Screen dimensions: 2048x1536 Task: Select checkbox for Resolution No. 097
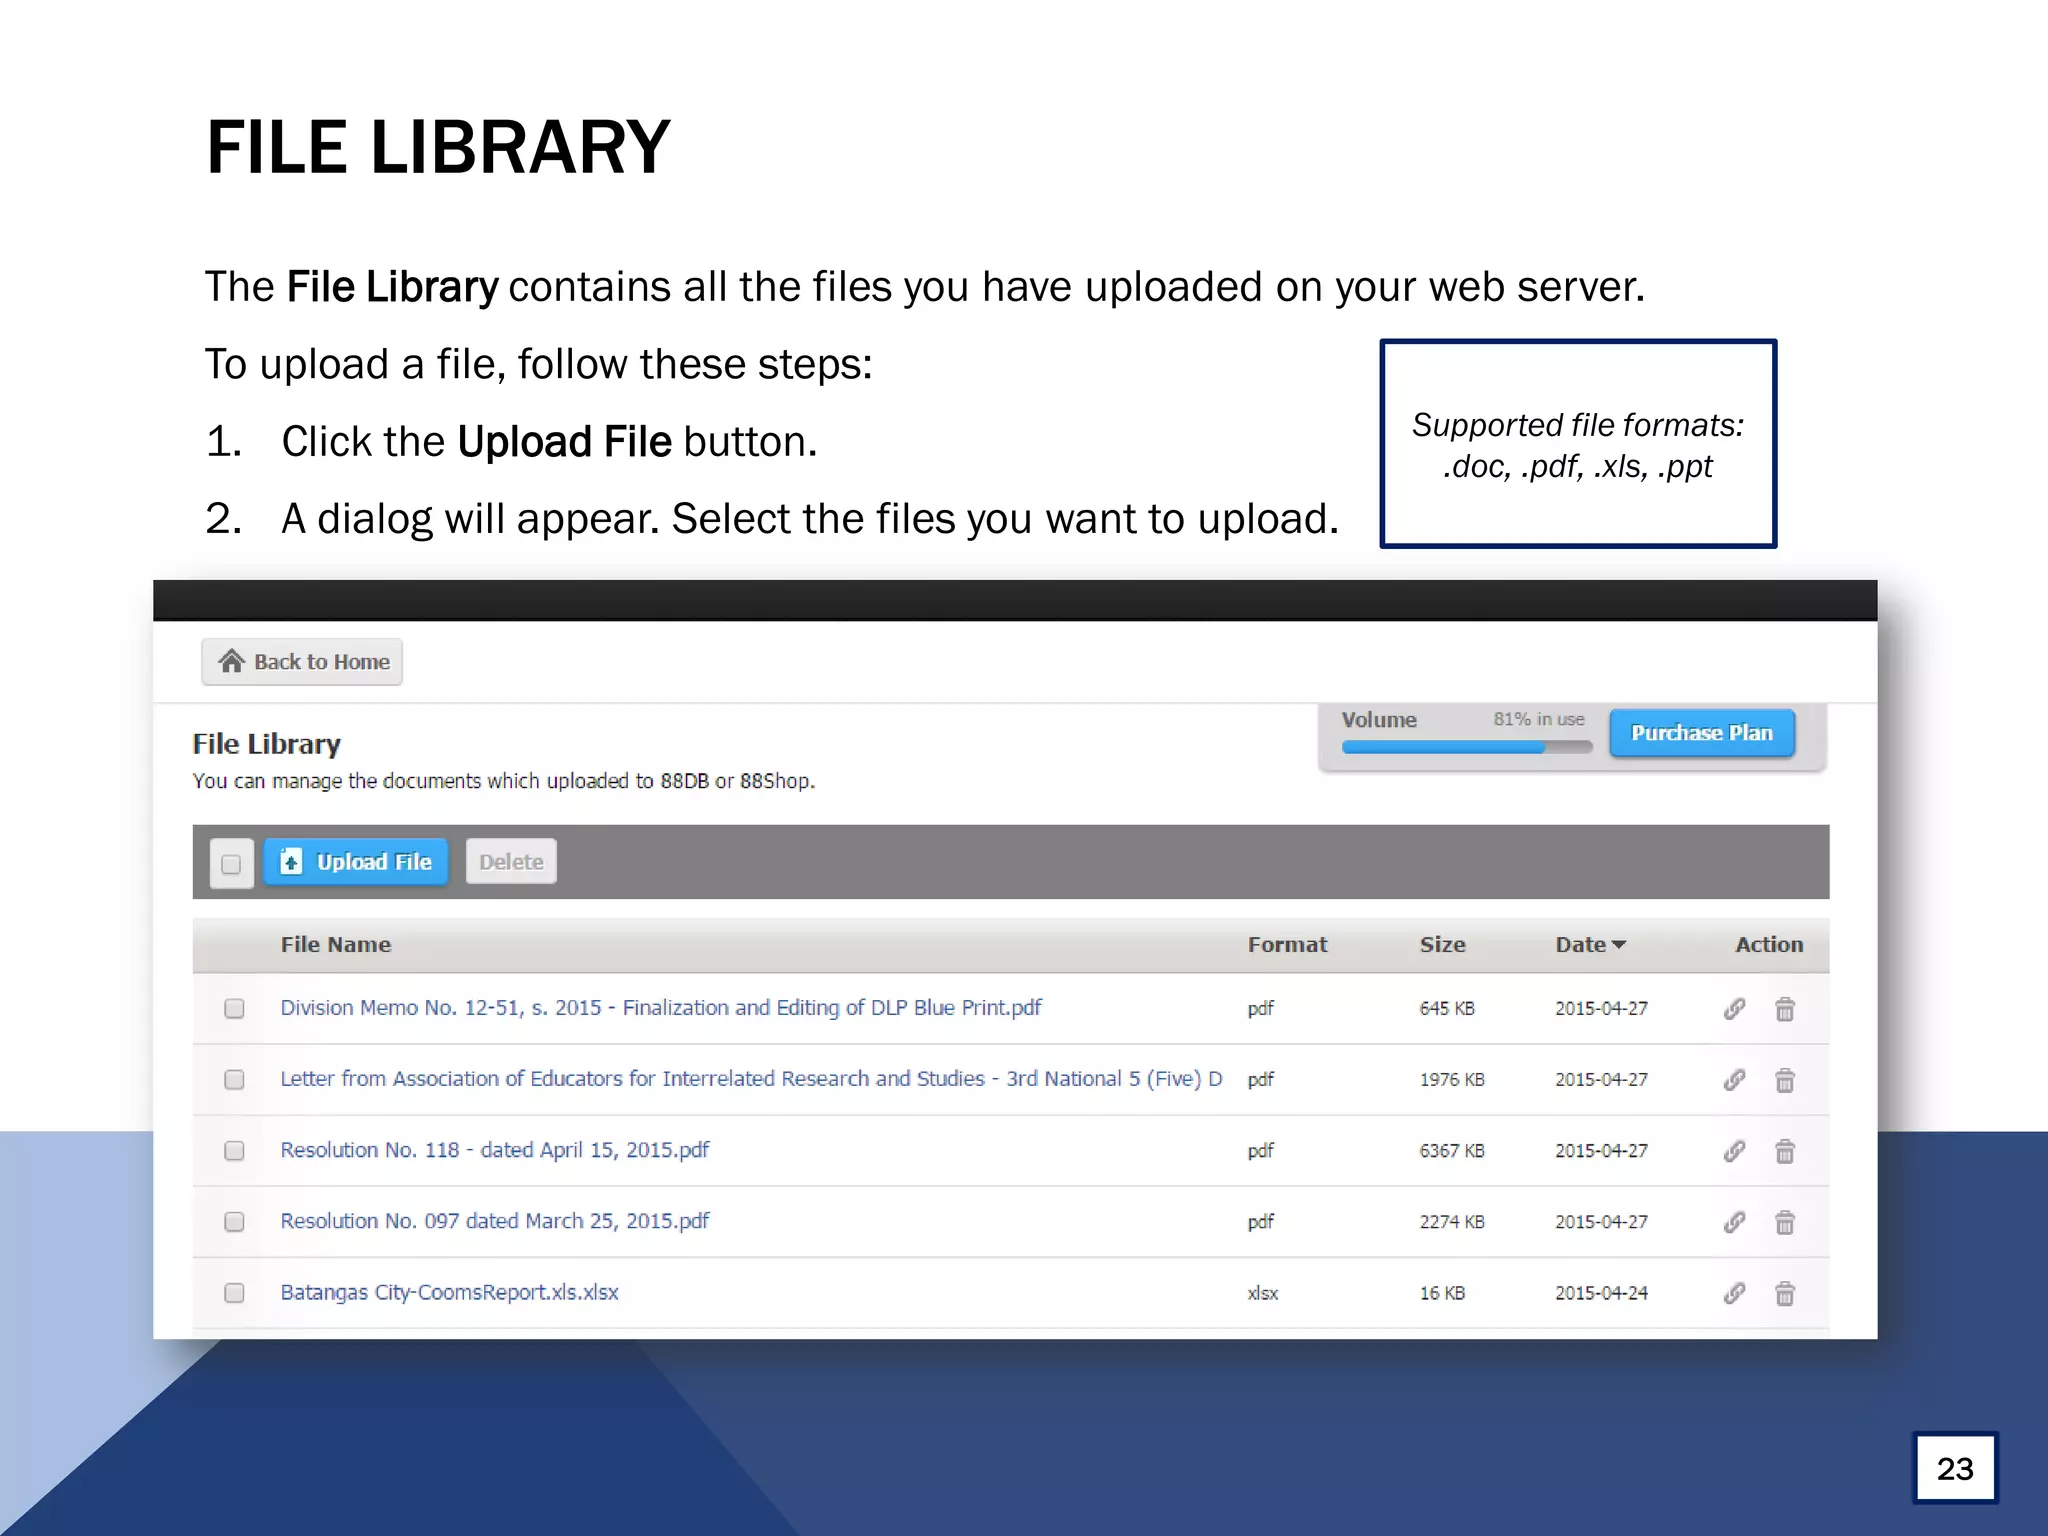(x=234, y=1221)
